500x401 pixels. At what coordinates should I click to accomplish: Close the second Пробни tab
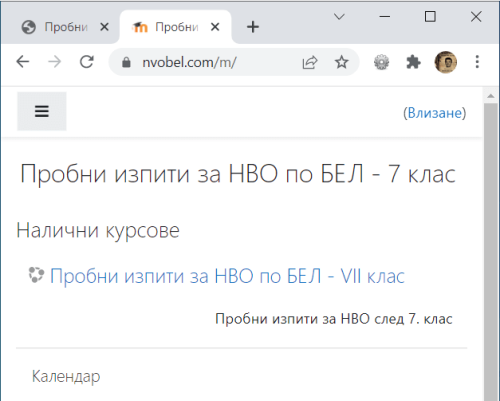coord(215,27)
